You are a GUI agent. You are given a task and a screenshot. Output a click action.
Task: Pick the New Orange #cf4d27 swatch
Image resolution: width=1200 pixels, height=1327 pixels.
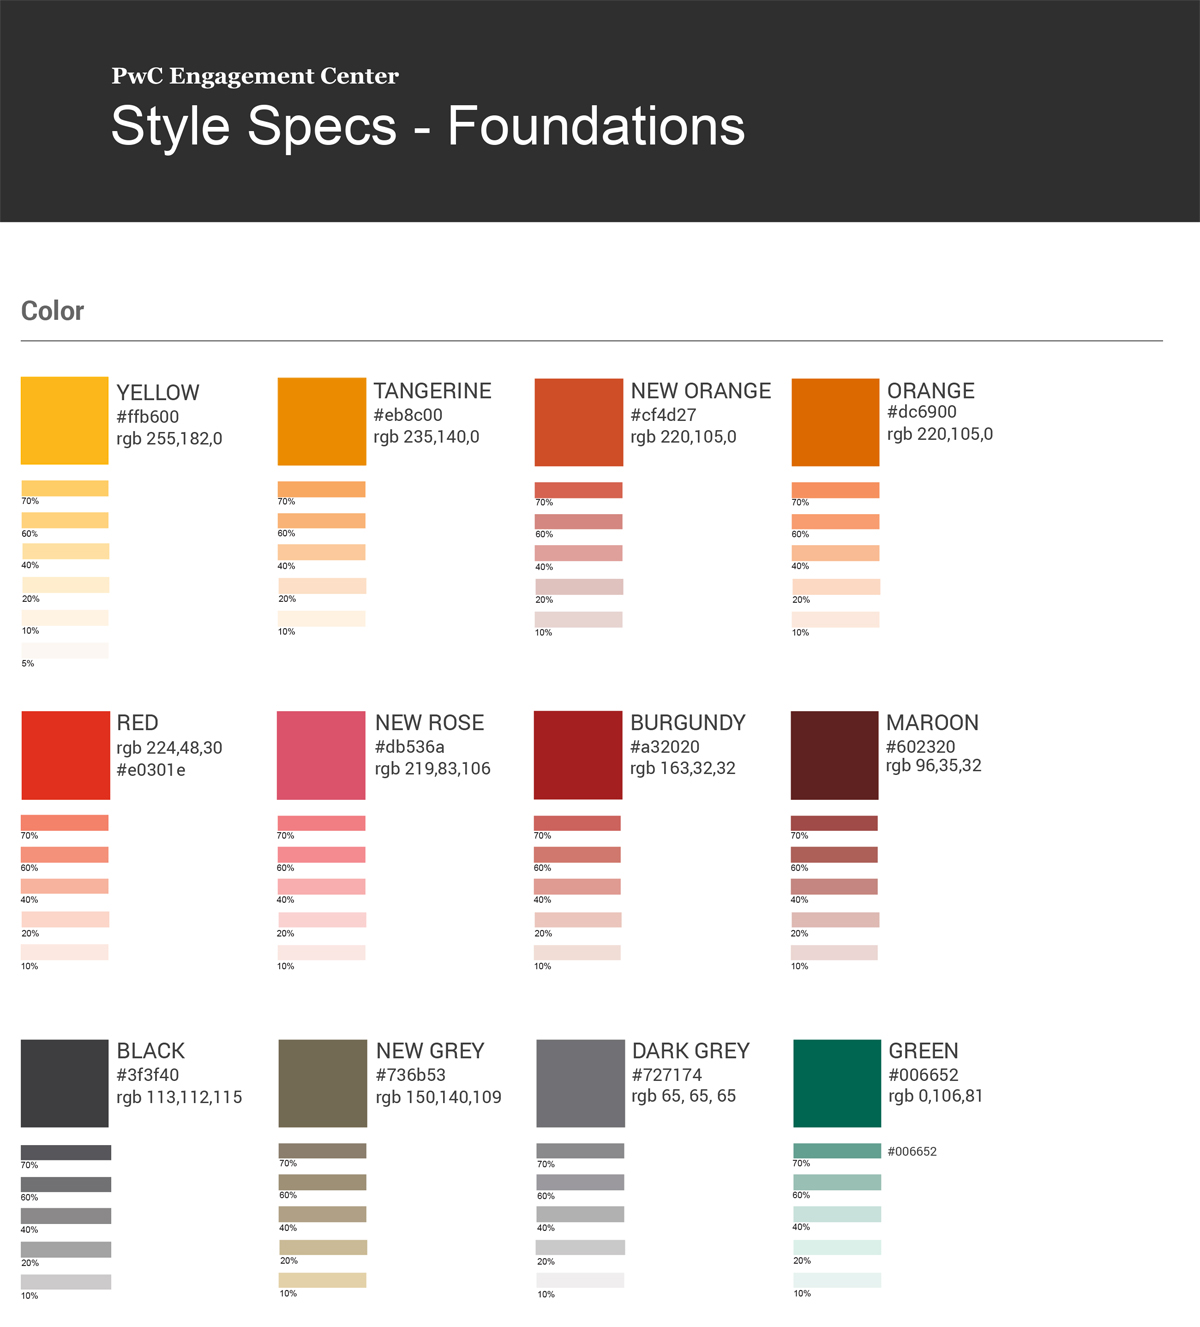point(578,422)
